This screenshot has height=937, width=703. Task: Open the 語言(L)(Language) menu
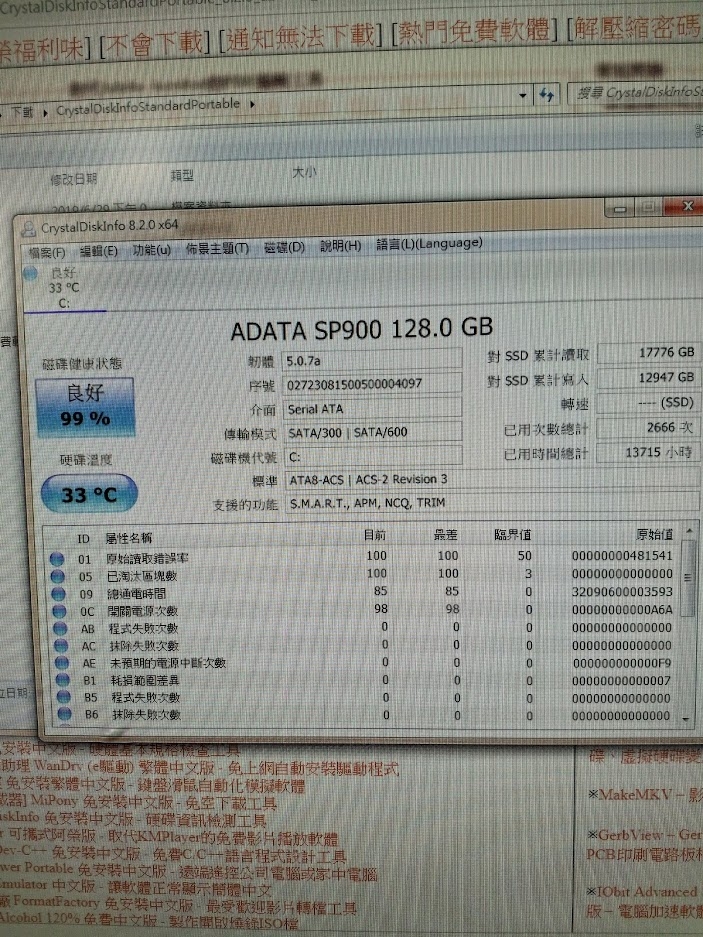pos(429,244)
